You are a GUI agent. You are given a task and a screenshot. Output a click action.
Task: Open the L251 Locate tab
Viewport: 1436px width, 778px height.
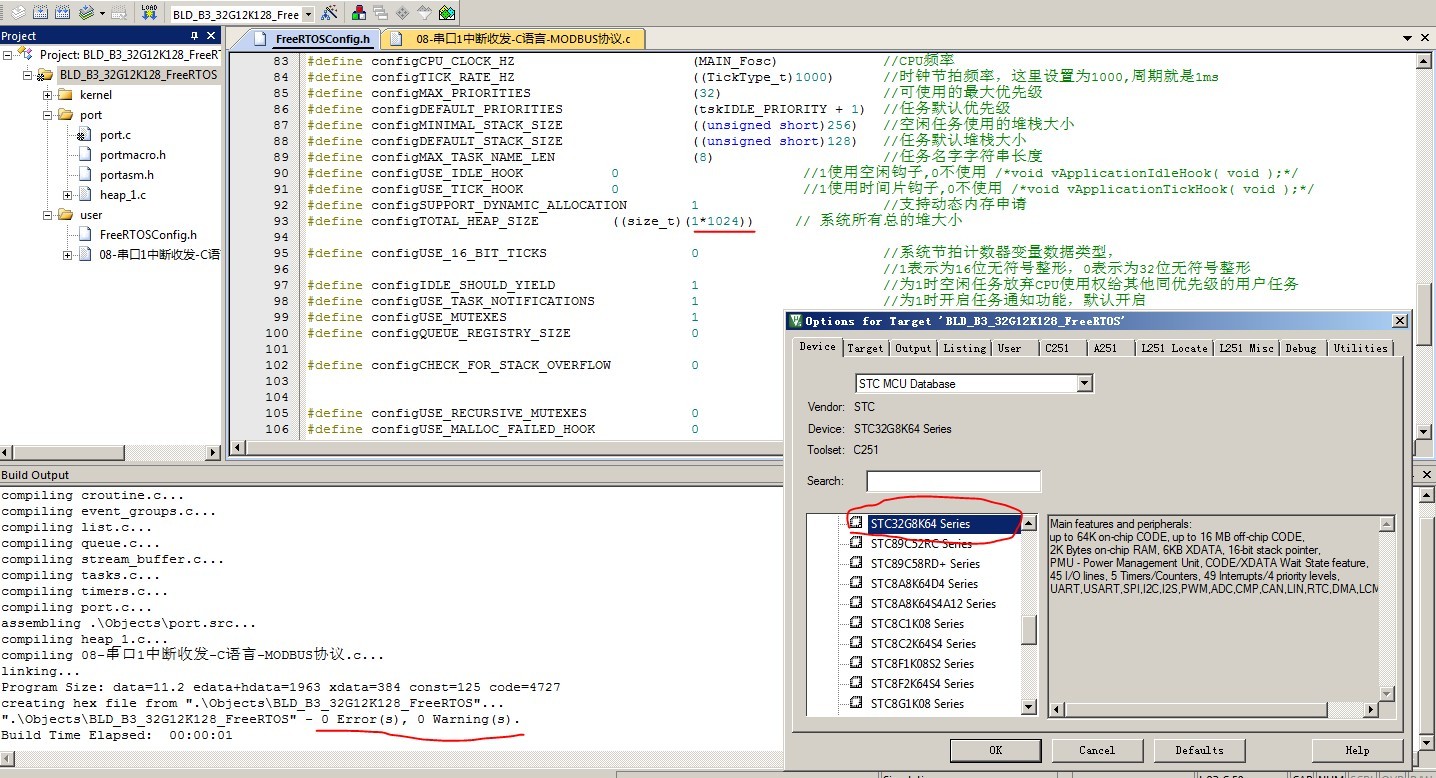coord(1175,348)
